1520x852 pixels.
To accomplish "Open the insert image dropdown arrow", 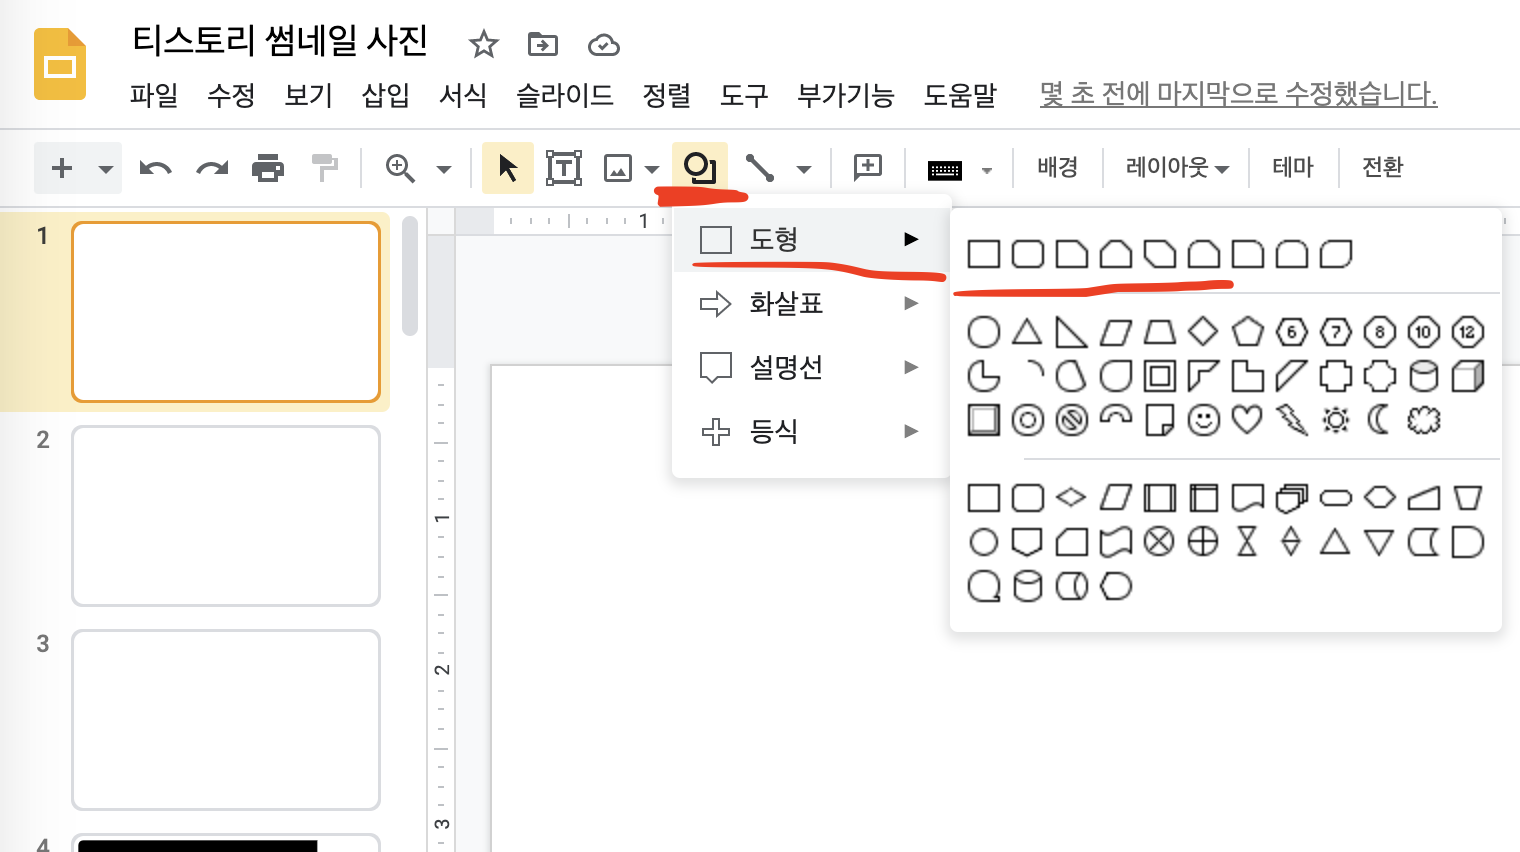I will pyautogui.click(x=652, y=169).
